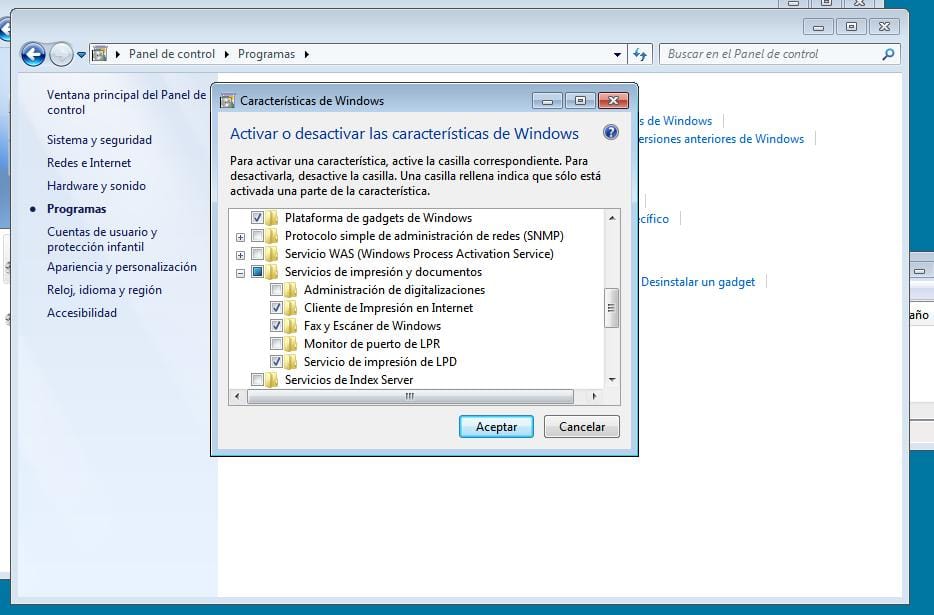The width and height of the screenshot is (934, 615).
Task: Click the refresh icon beside address bar
Action: (641, 54)
